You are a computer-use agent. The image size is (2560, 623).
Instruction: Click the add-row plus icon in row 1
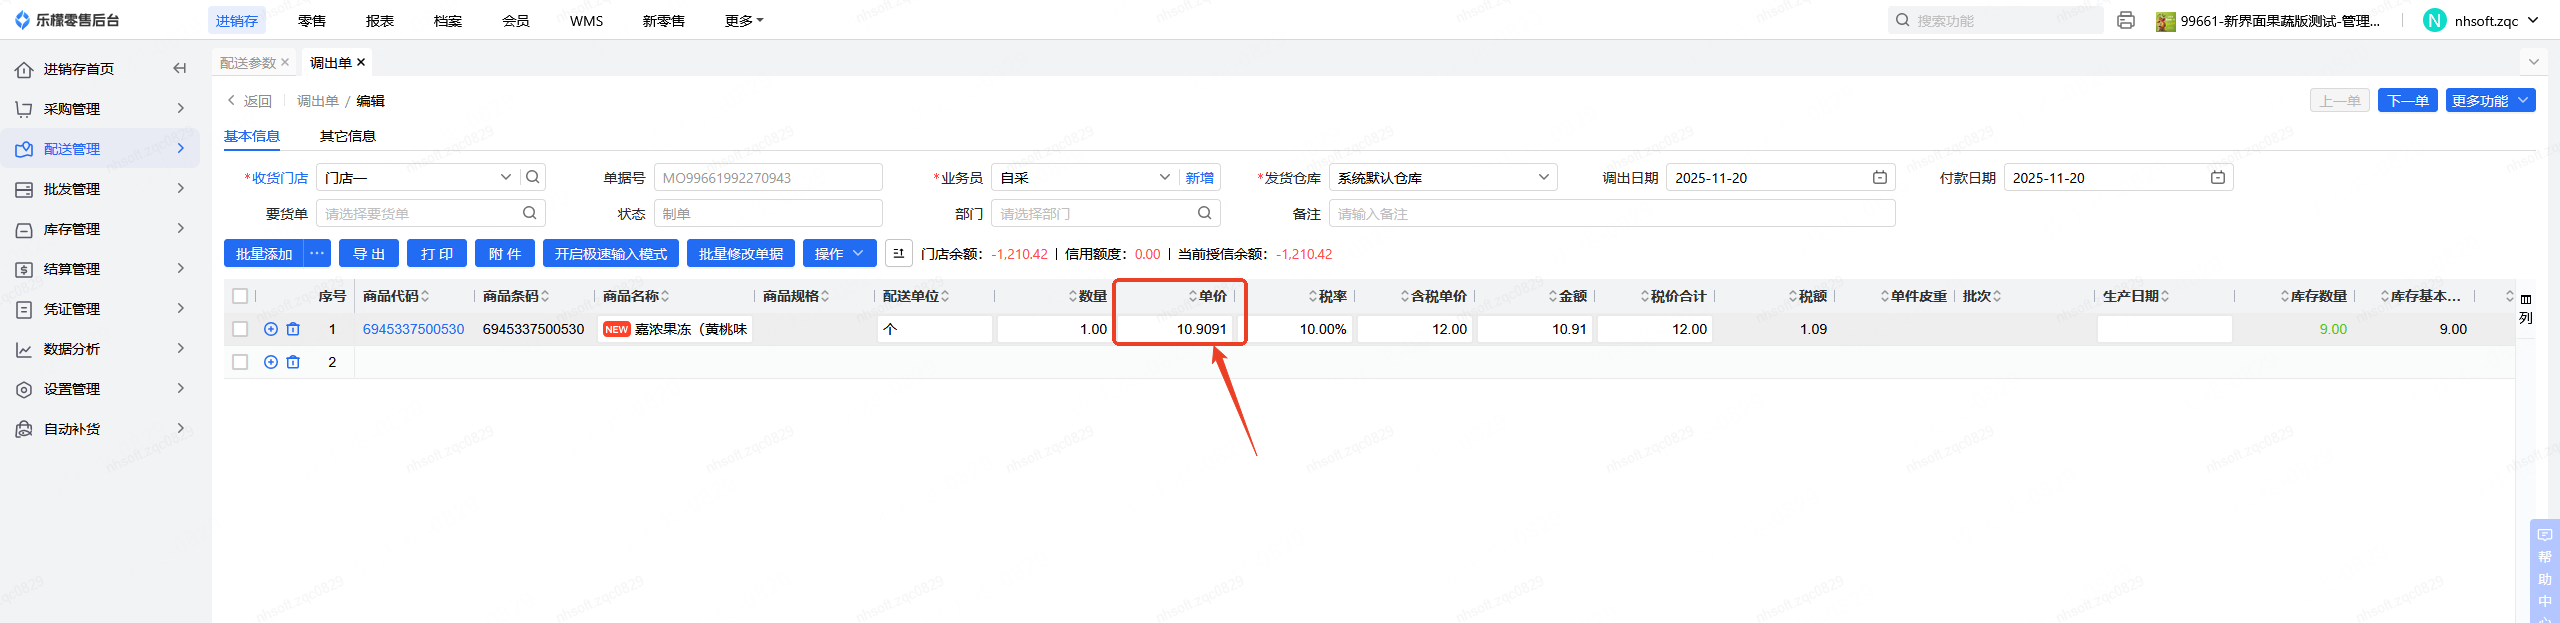click(271, 329)
